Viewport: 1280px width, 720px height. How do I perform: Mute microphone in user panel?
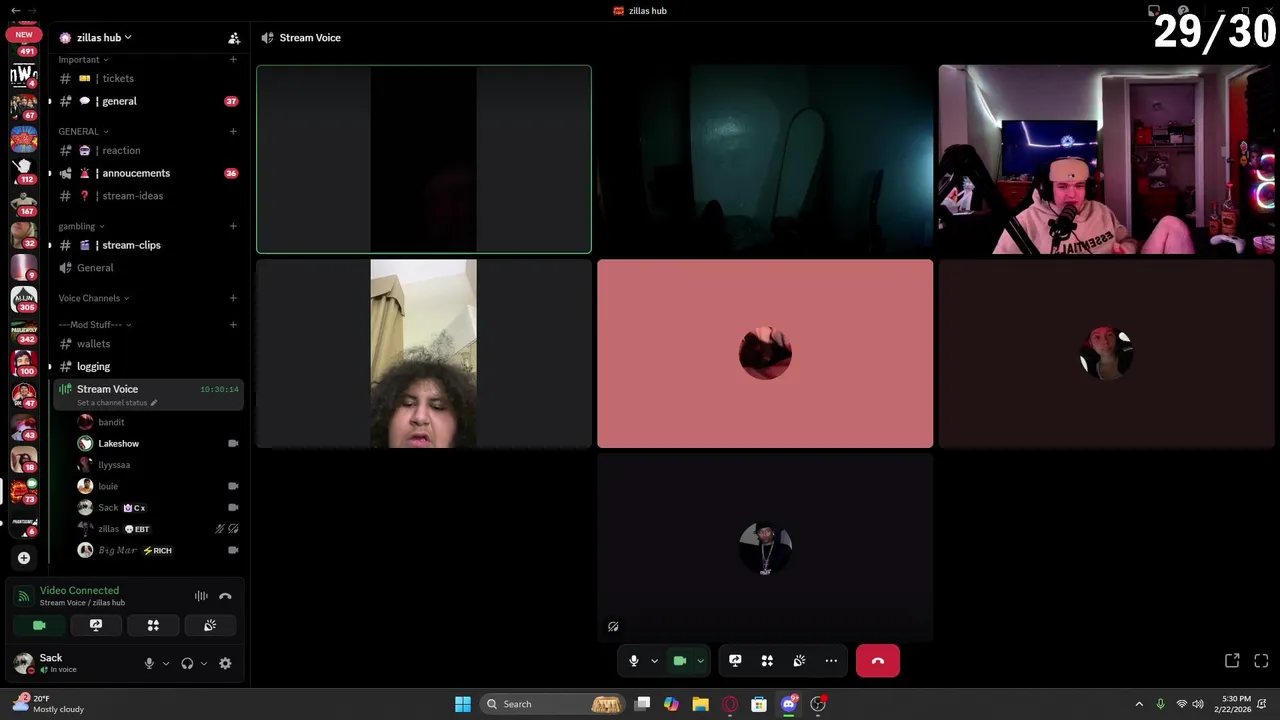pyautogui.click(x=149, y=663)
